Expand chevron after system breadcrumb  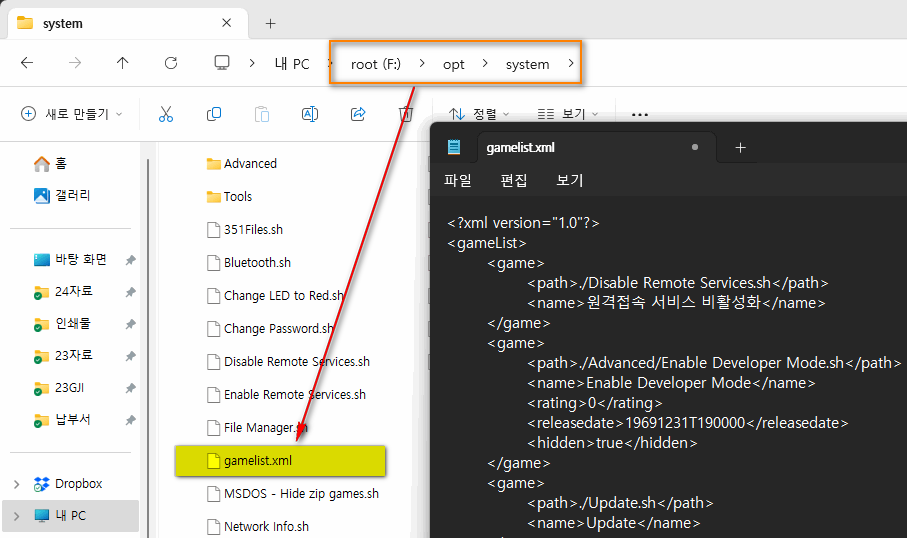[571, 63]
